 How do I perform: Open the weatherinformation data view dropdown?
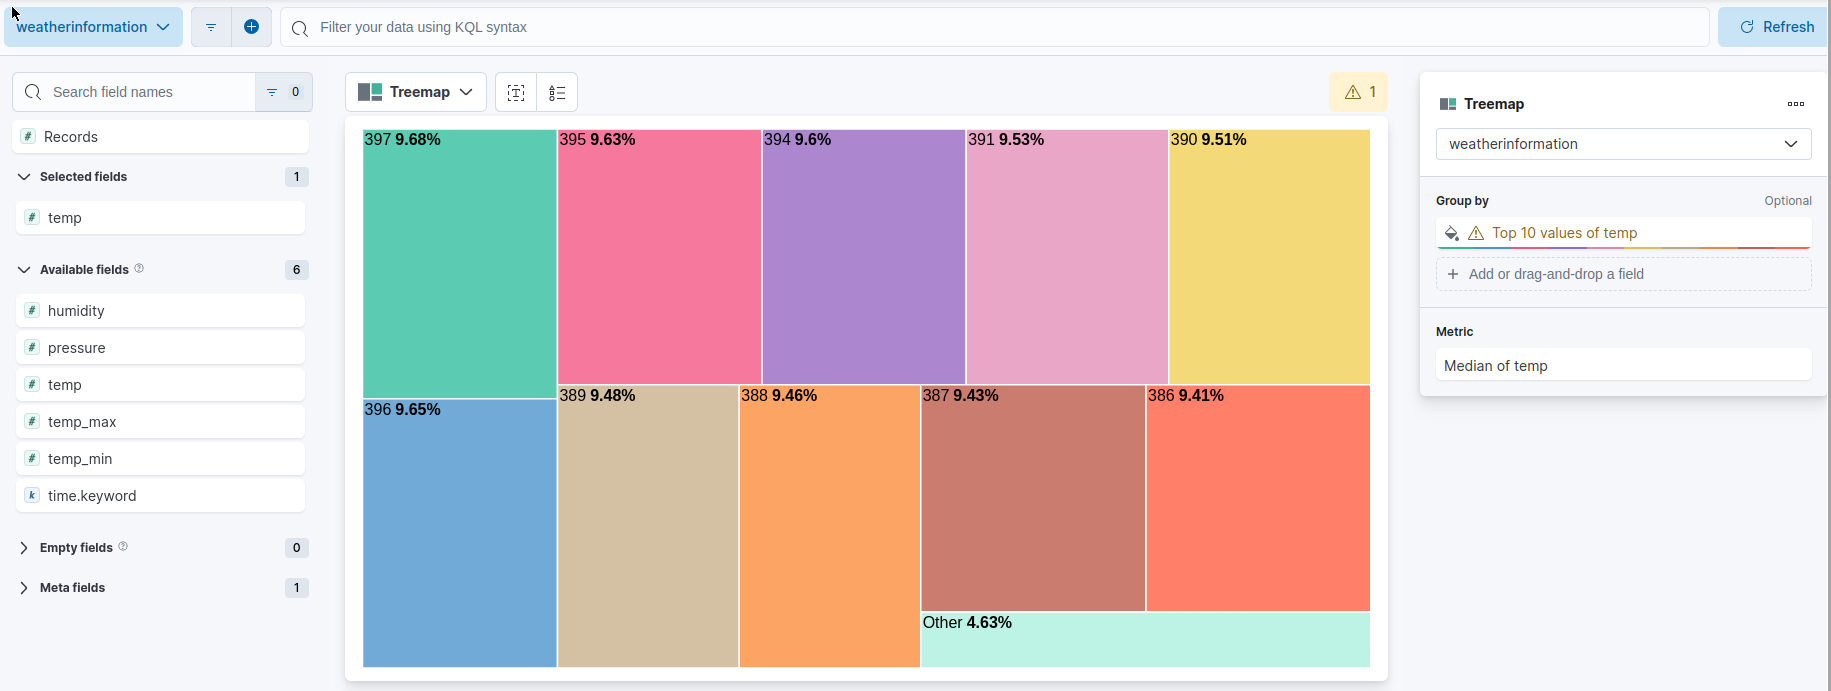point(93,27)
